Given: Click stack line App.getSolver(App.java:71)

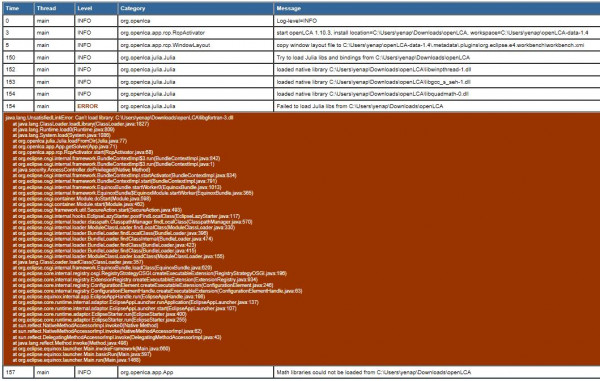Looking at the screenshot, I should click(65, 147).
